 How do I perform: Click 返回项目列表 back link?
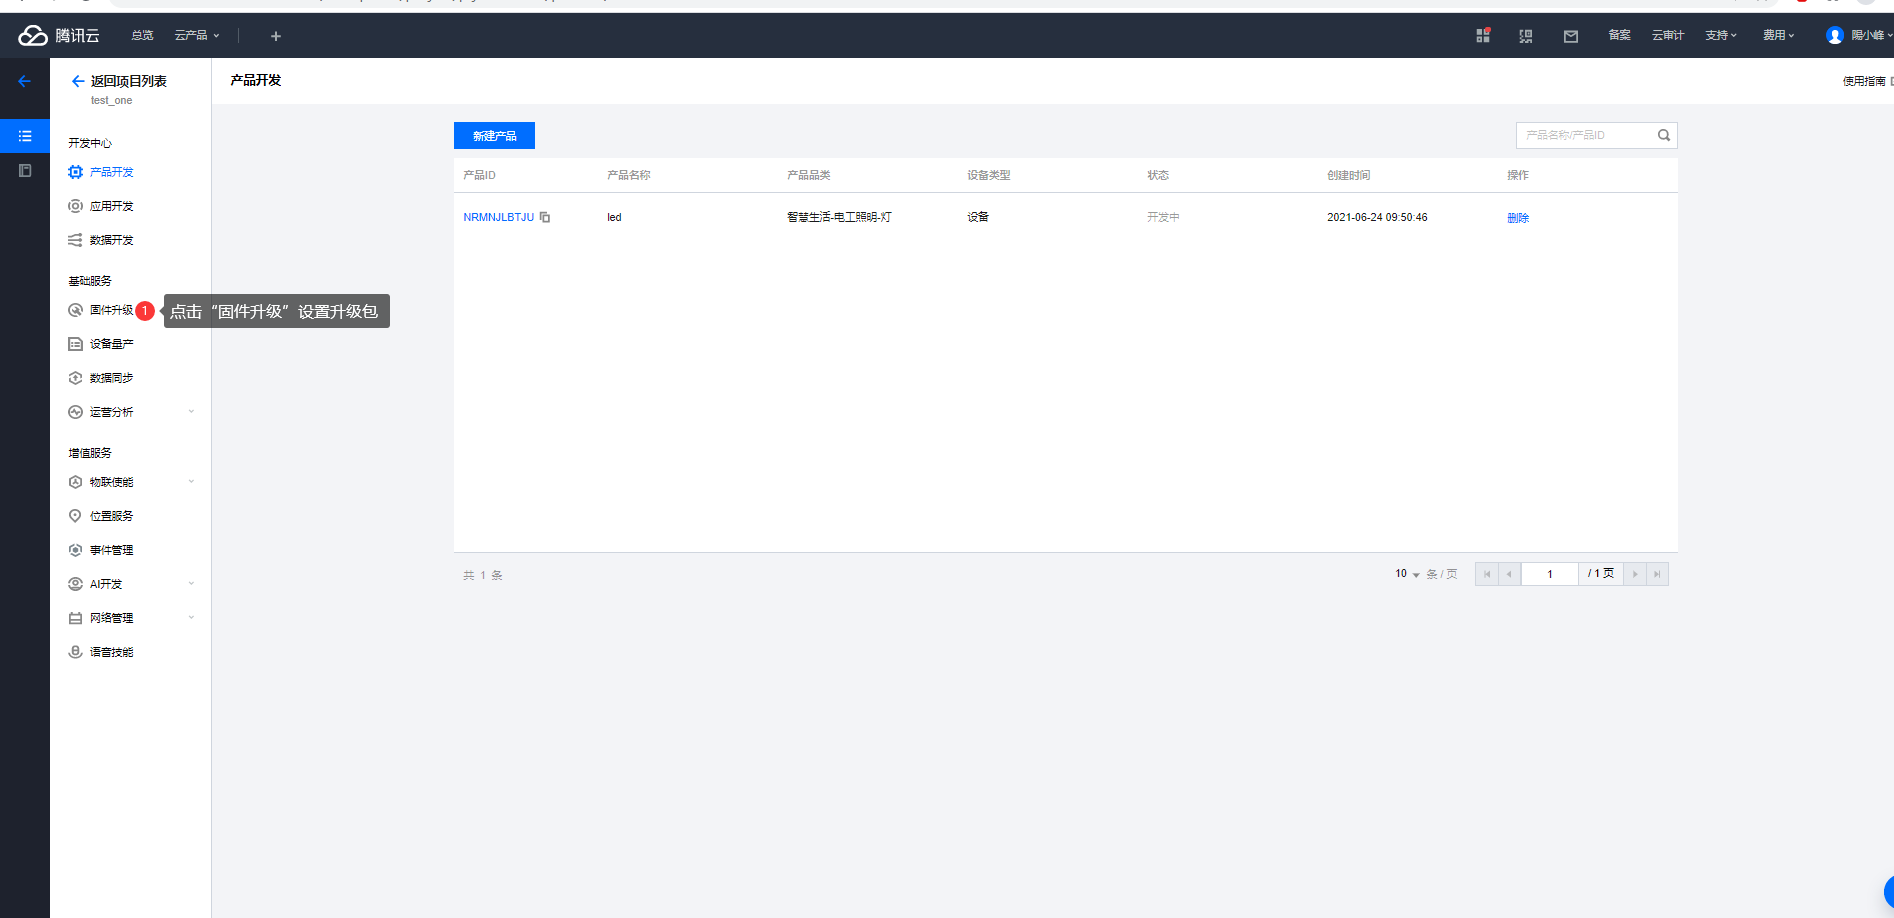[x=119, y=81]
